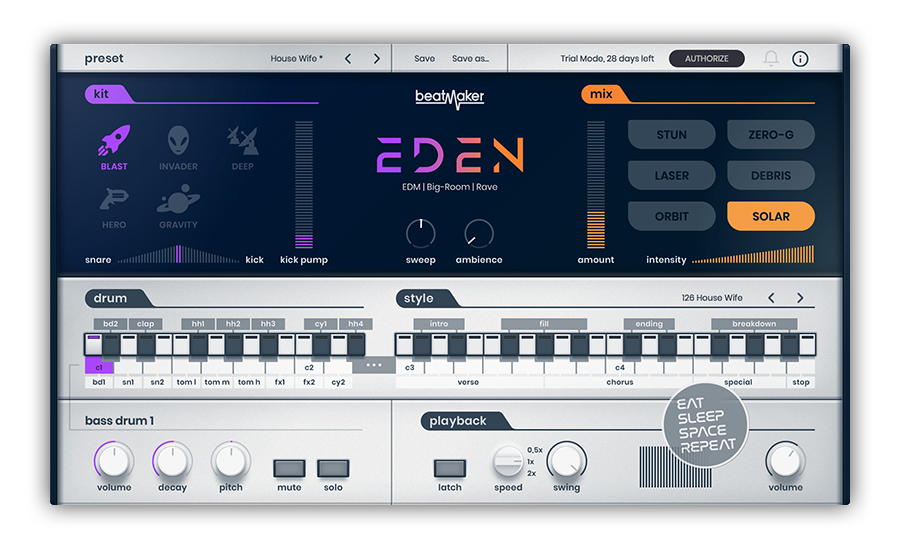The width and height of the screenshot is (900, 550).
Task: Open the info icon in header
Action: (800, 59)
